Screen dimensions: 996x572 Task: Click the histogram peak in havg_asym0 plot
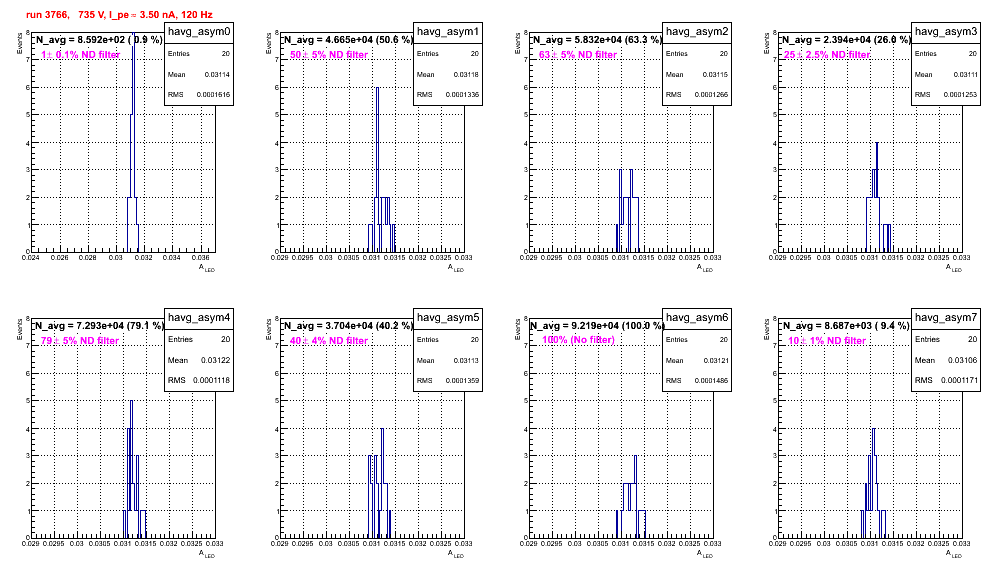(x=133, y=35)
